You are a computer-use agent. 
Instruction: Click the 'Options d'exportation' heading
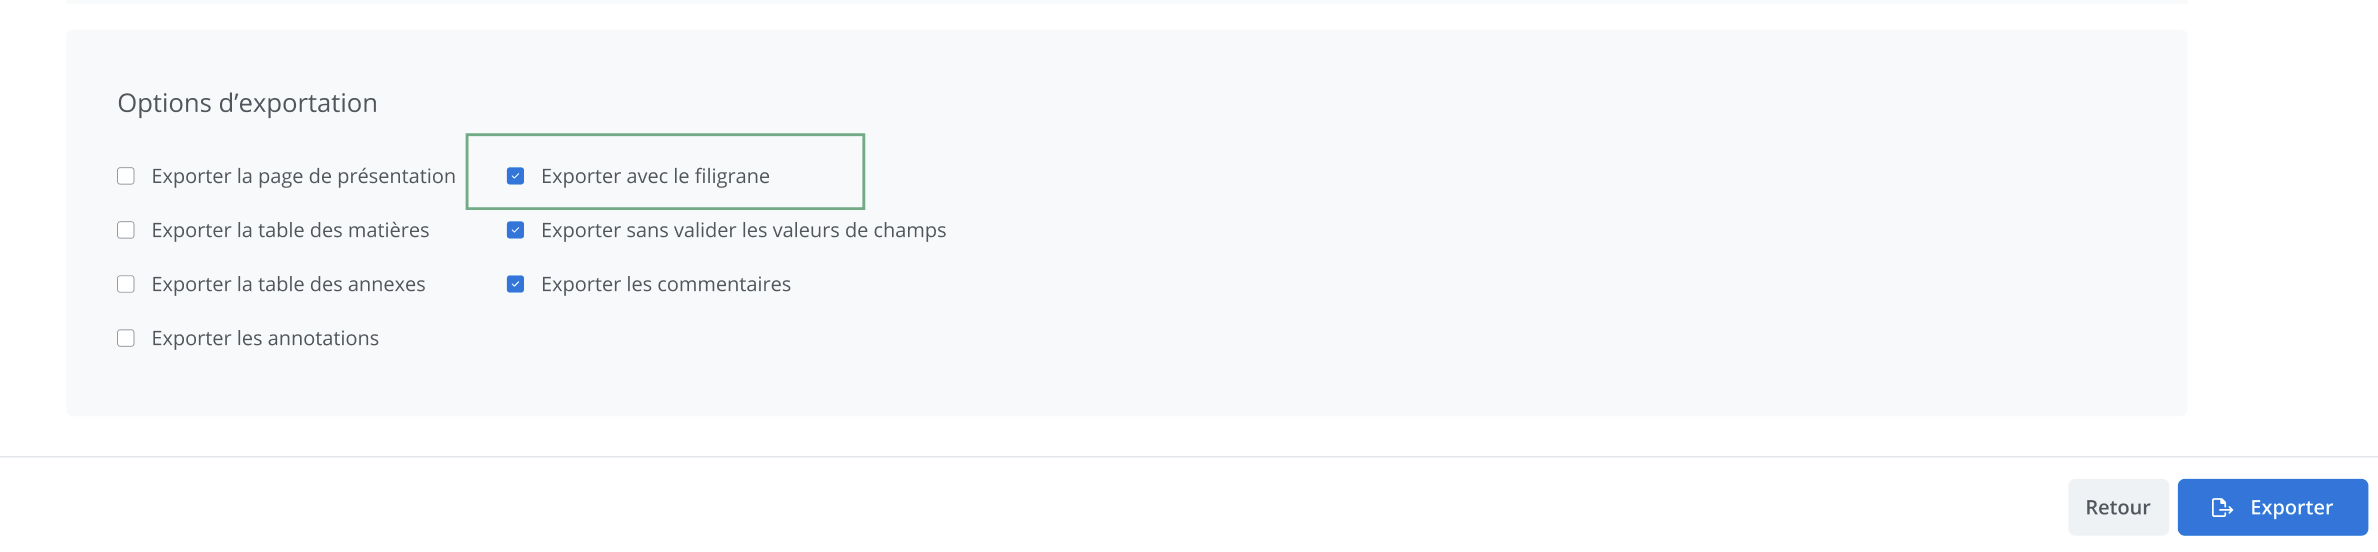247,103
